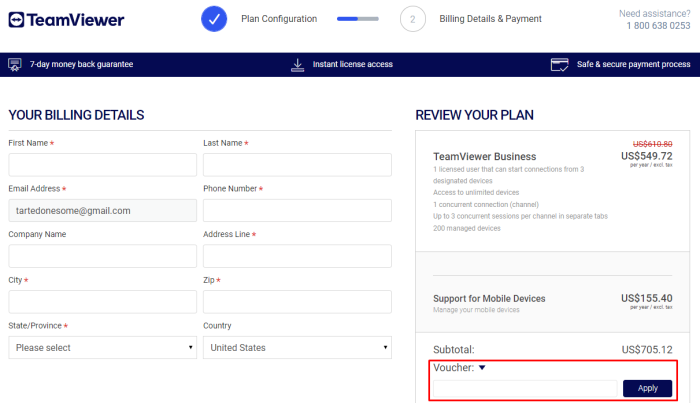Image resolution: width=700 pixels, height=403 pixels.
Task: Apply the voucher code
Action: point(647,388)
